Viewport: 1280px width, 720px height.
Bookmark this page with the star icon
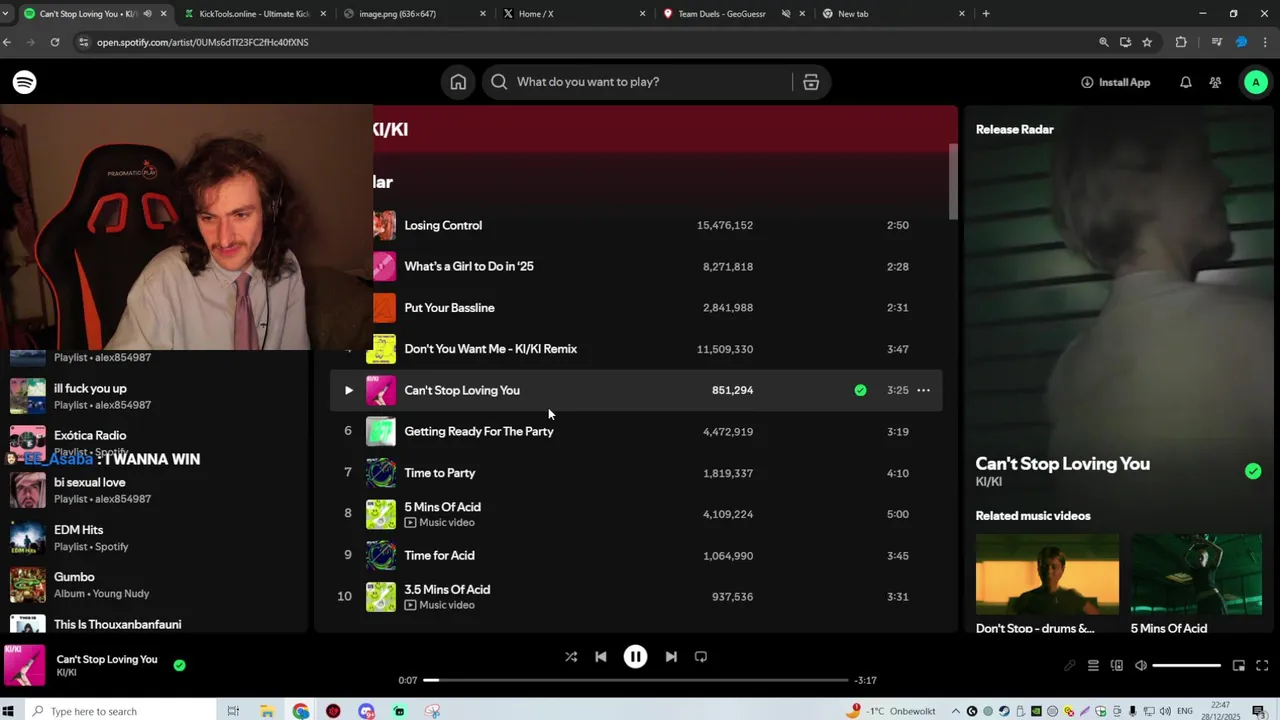coord(1147,42)
